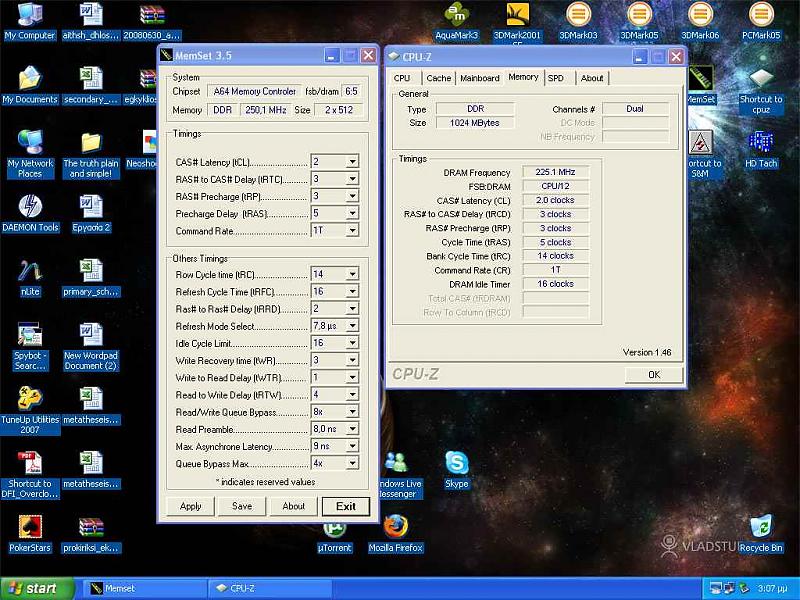Open the 3DMark2001 SE shortcut
Image resolution: width=800 pixels, height=600 pixels.
[x=517, y=23]
